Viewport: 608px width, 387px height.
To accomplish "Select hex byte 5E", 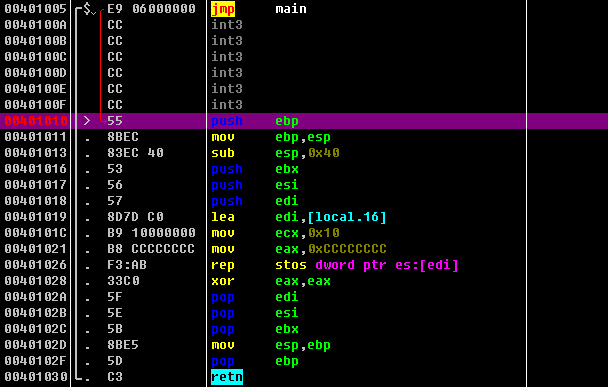I will [x=115, y=313].
